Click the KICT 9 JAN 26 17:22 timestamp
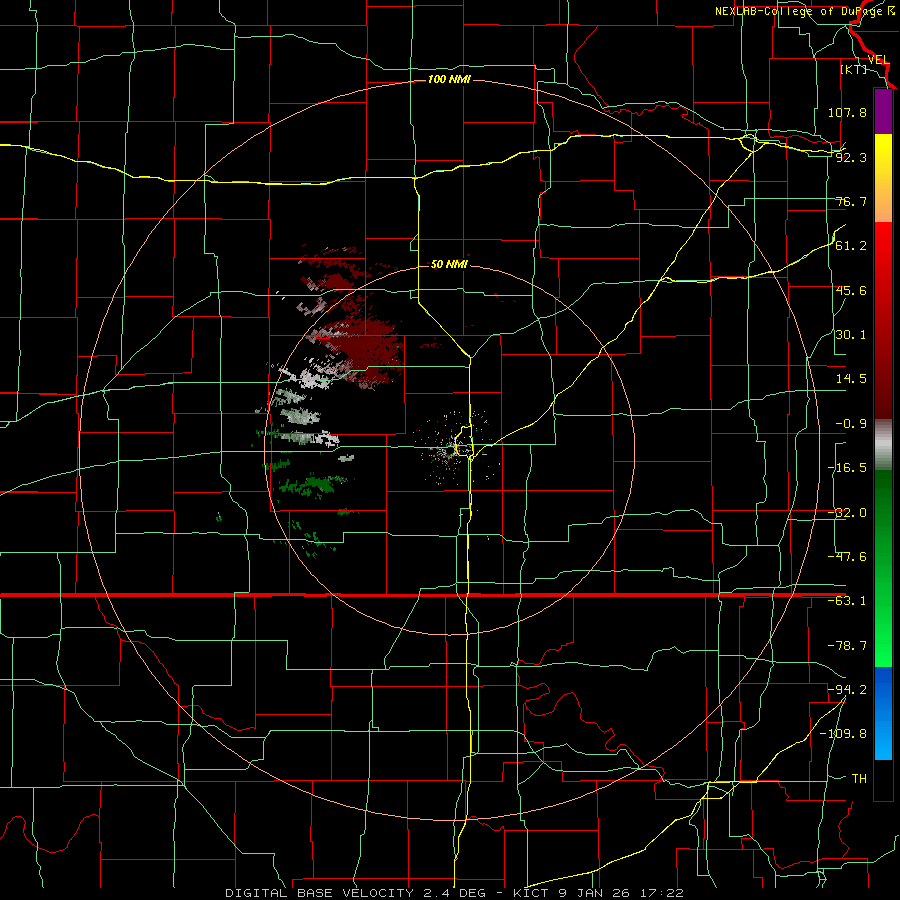This screenshot has width=900, height=900. click(x=598, y=893)
